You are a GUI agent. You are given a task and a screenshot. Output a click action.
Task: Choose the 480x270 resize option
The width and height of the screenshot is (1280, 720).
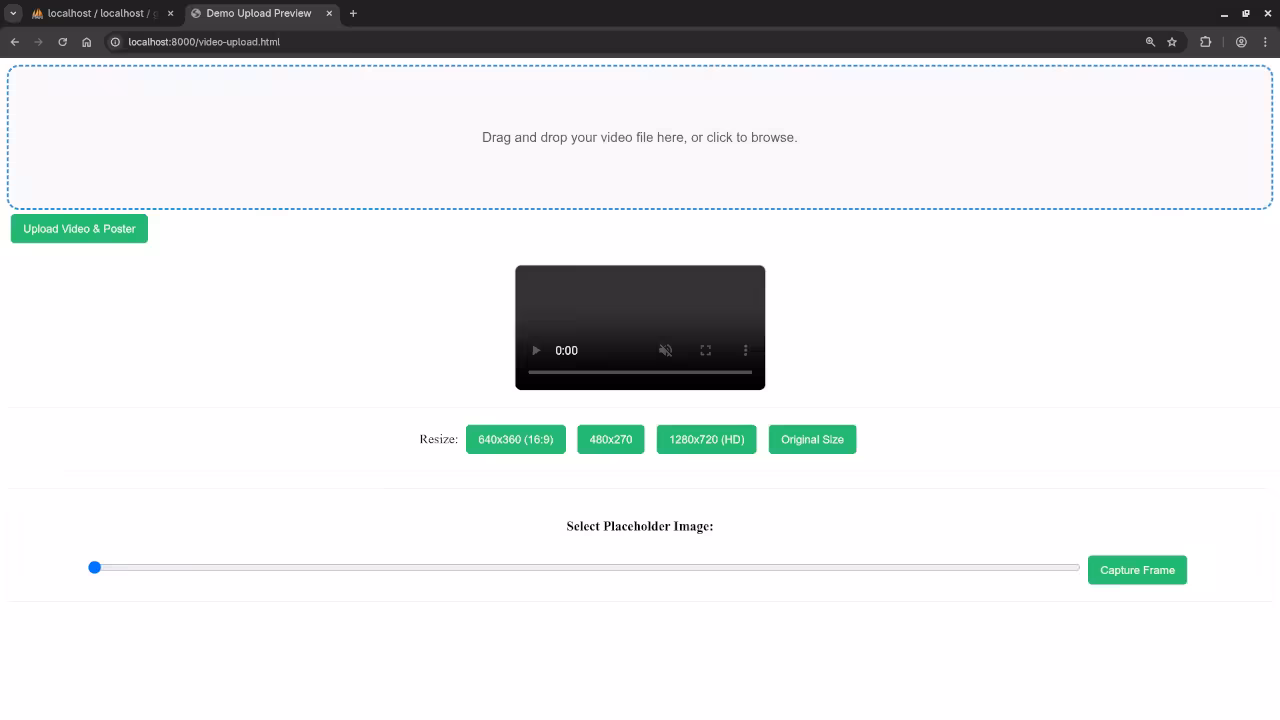tap(610, 440)
